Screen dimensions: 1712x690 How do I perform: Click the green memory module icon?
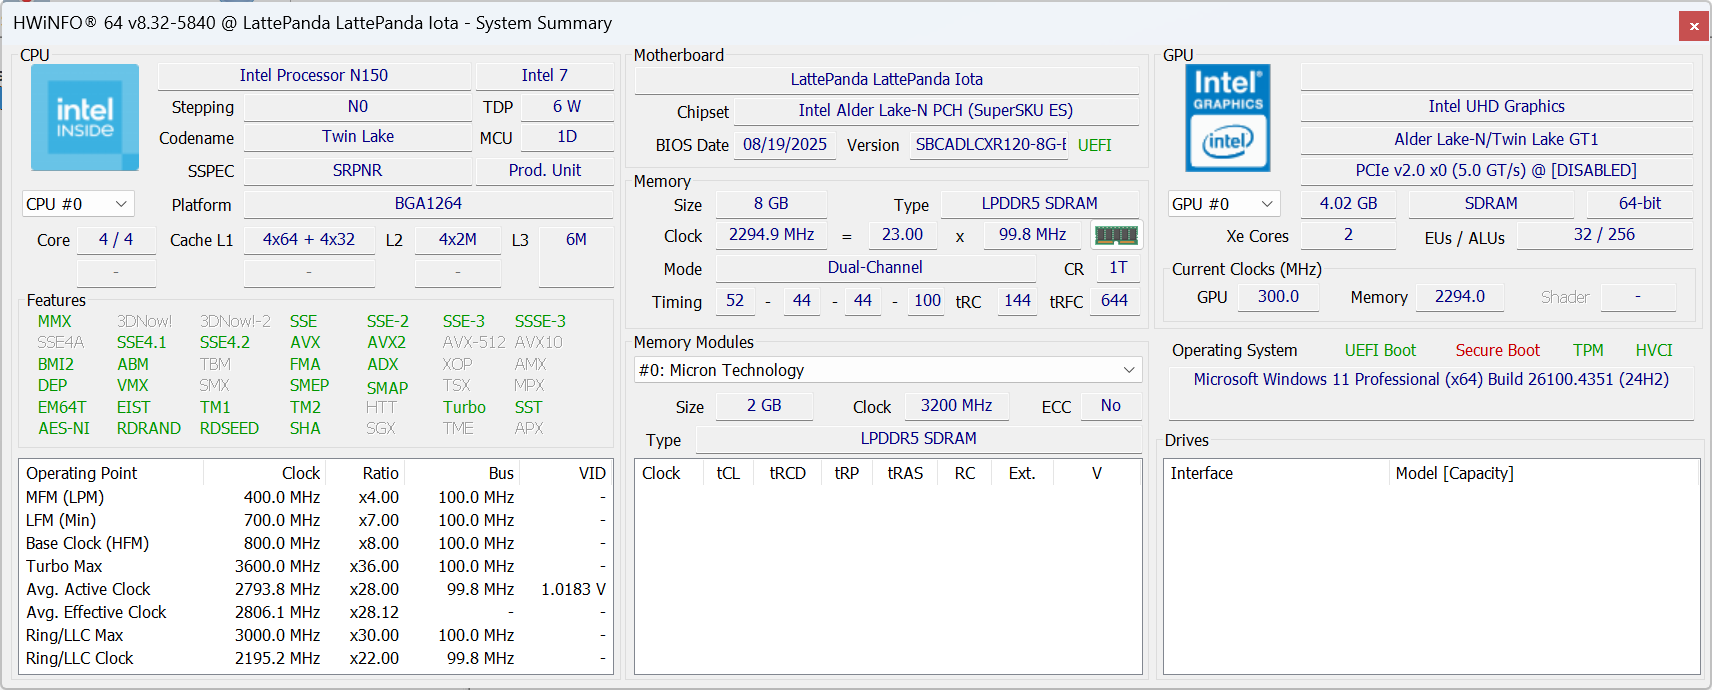click(x=1116, y=235)
